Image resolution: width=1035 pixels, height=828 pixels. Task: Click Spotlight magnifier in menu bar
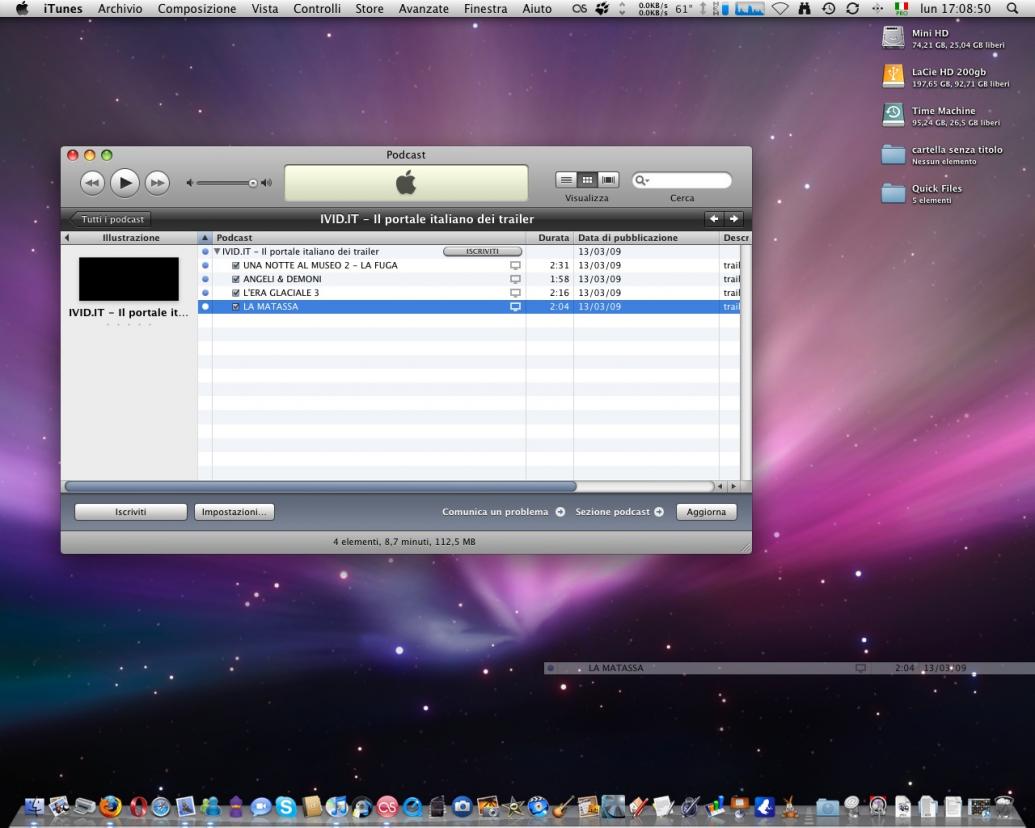point(1012,9)
